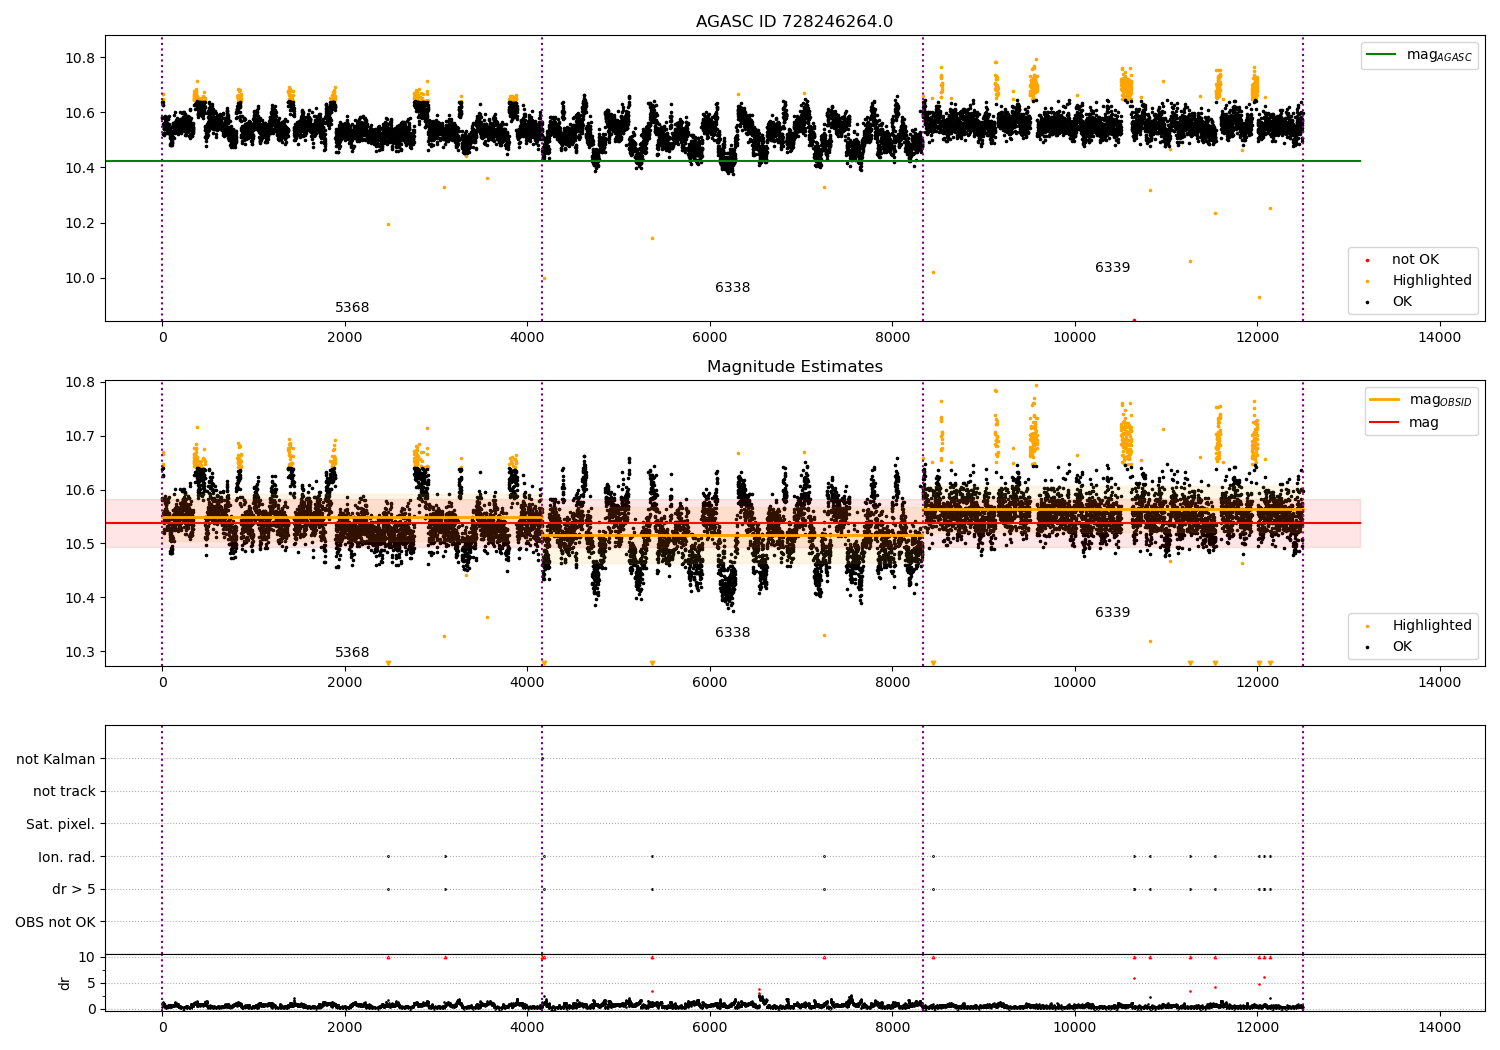The width and height of the screenshot is (1500, 1050).
Task: Click the 'Ion. rad.' row label
Action: pyautogui.click(x=66, y=857)
